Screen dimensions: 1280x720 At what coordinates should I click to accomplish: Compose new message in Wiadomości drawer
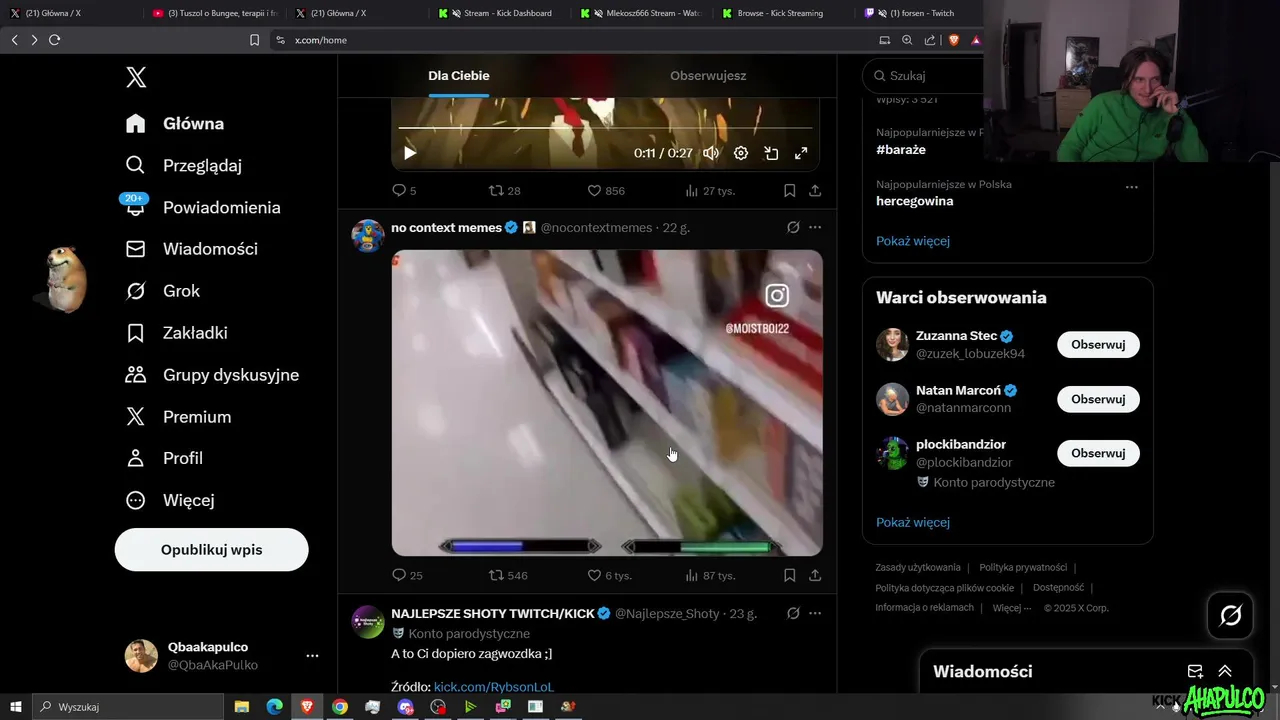(1195, 671)
